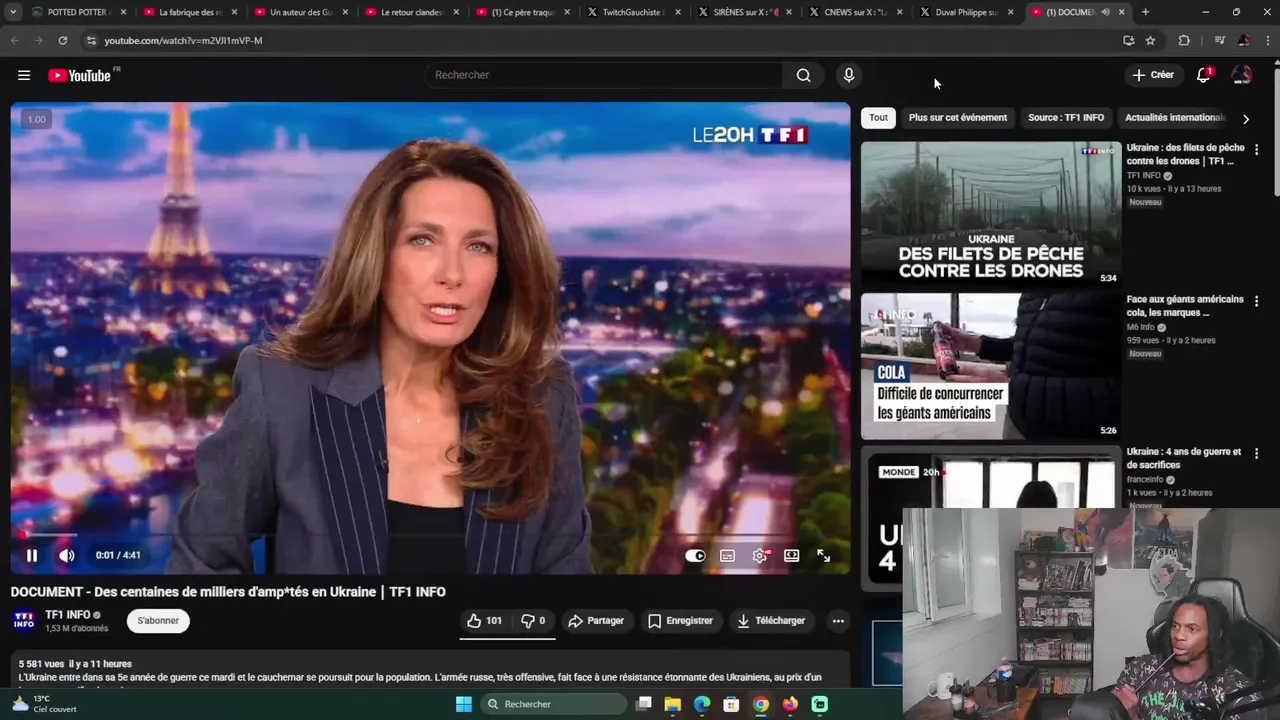
Task: Bookmark this page with the star icon
Action: [x=1150, y=40]
